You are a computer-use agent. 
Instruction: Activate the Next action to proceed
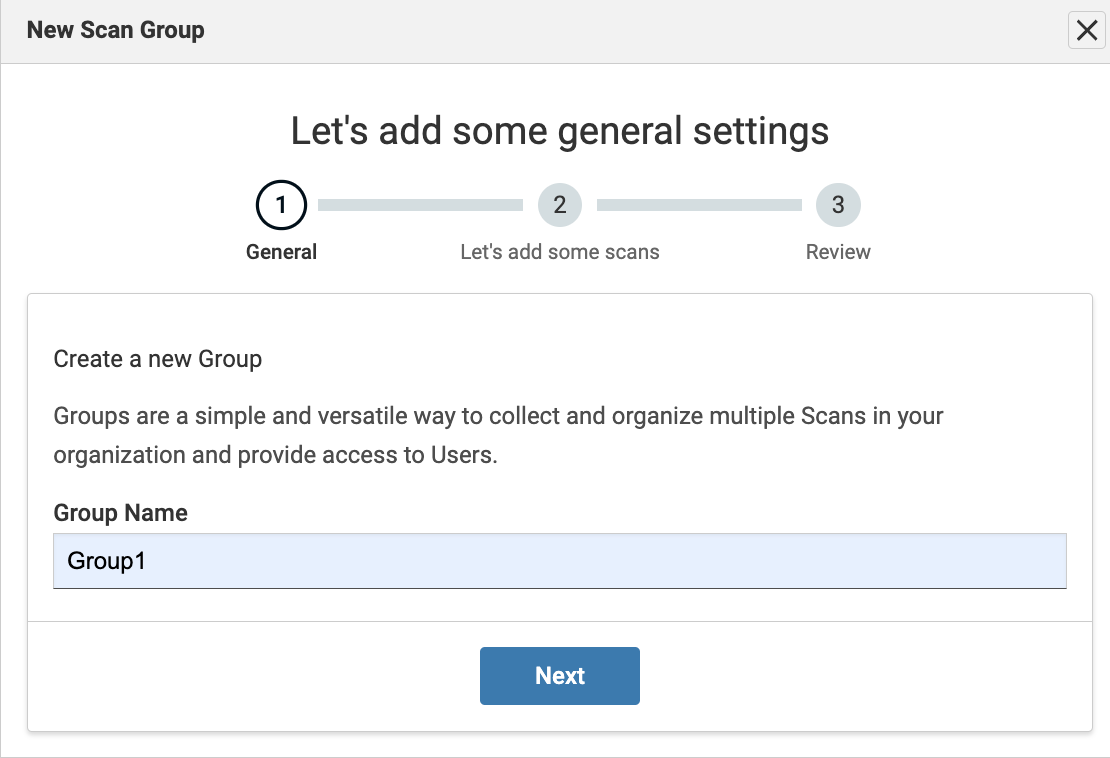560,675
